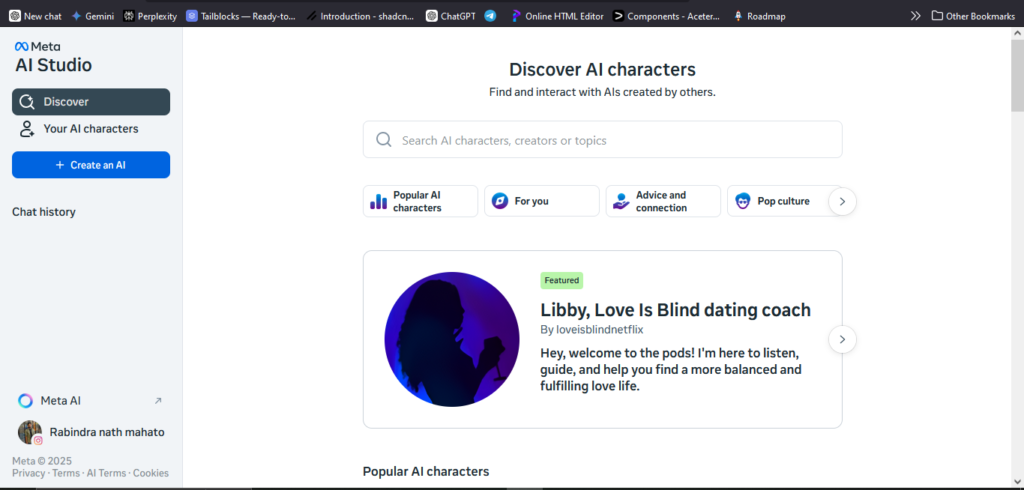1024x490 pixels.
Task: Click the scrollbar up arrow
Action: click(x=1017, y=33)
